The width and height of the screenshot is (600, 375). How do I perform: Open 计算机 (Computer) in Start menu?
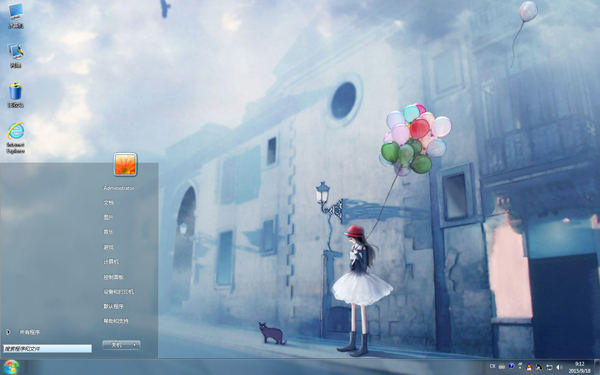pyautogui.click(x=111, y=262)
